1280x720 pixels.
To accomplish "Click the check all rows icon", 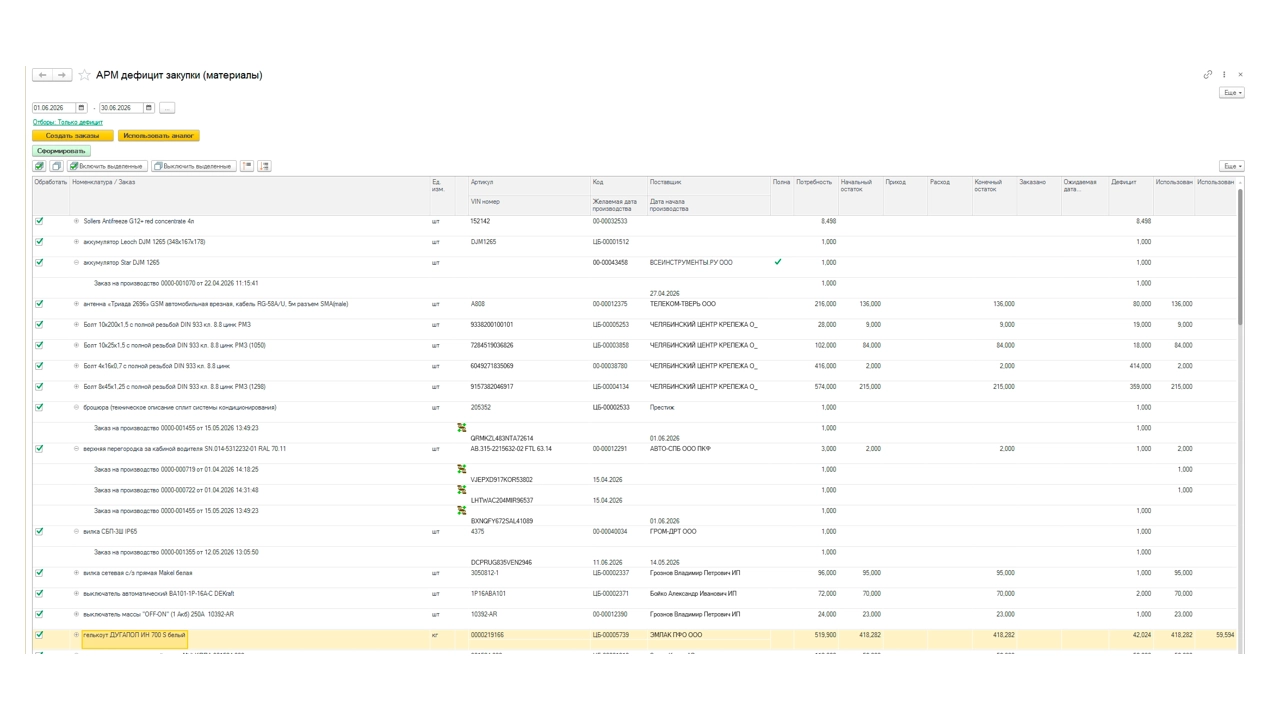I will (40, 166).
